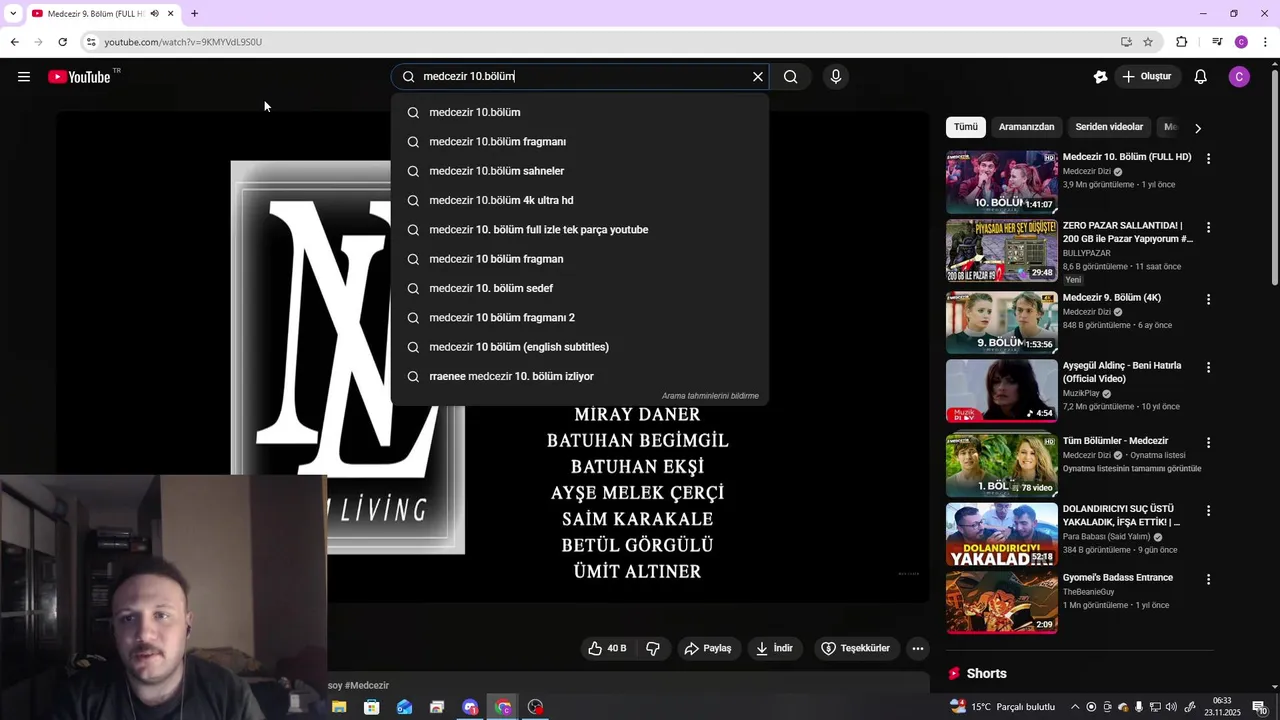1280x720 pixels.
Task: Open the weather widget 15°C Parçalı bulutlu
Action: tap(1002, 707)
